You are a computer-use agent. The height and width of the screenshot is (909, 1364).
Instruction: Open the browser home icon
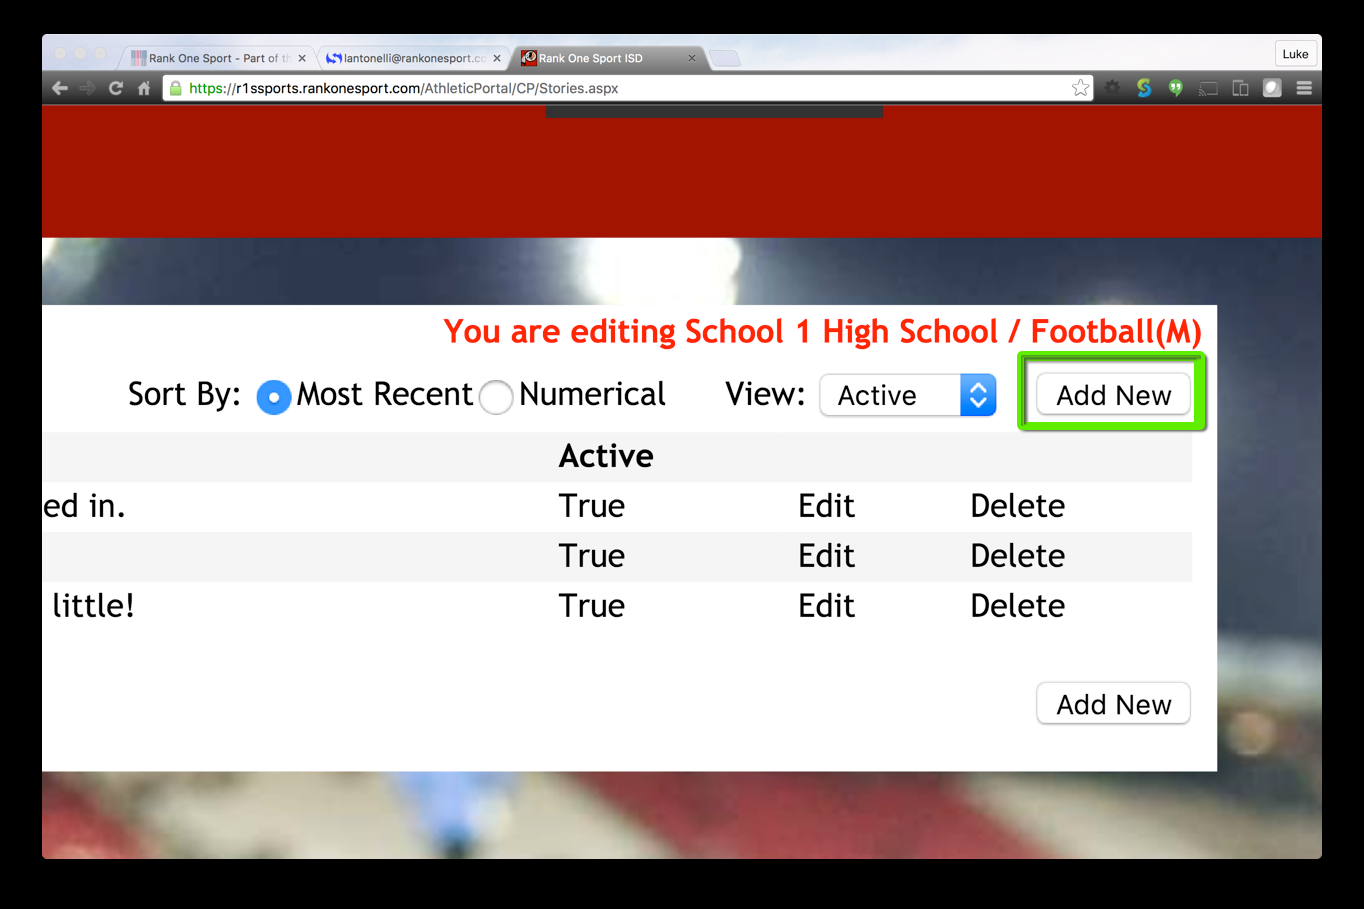[144, 88]
